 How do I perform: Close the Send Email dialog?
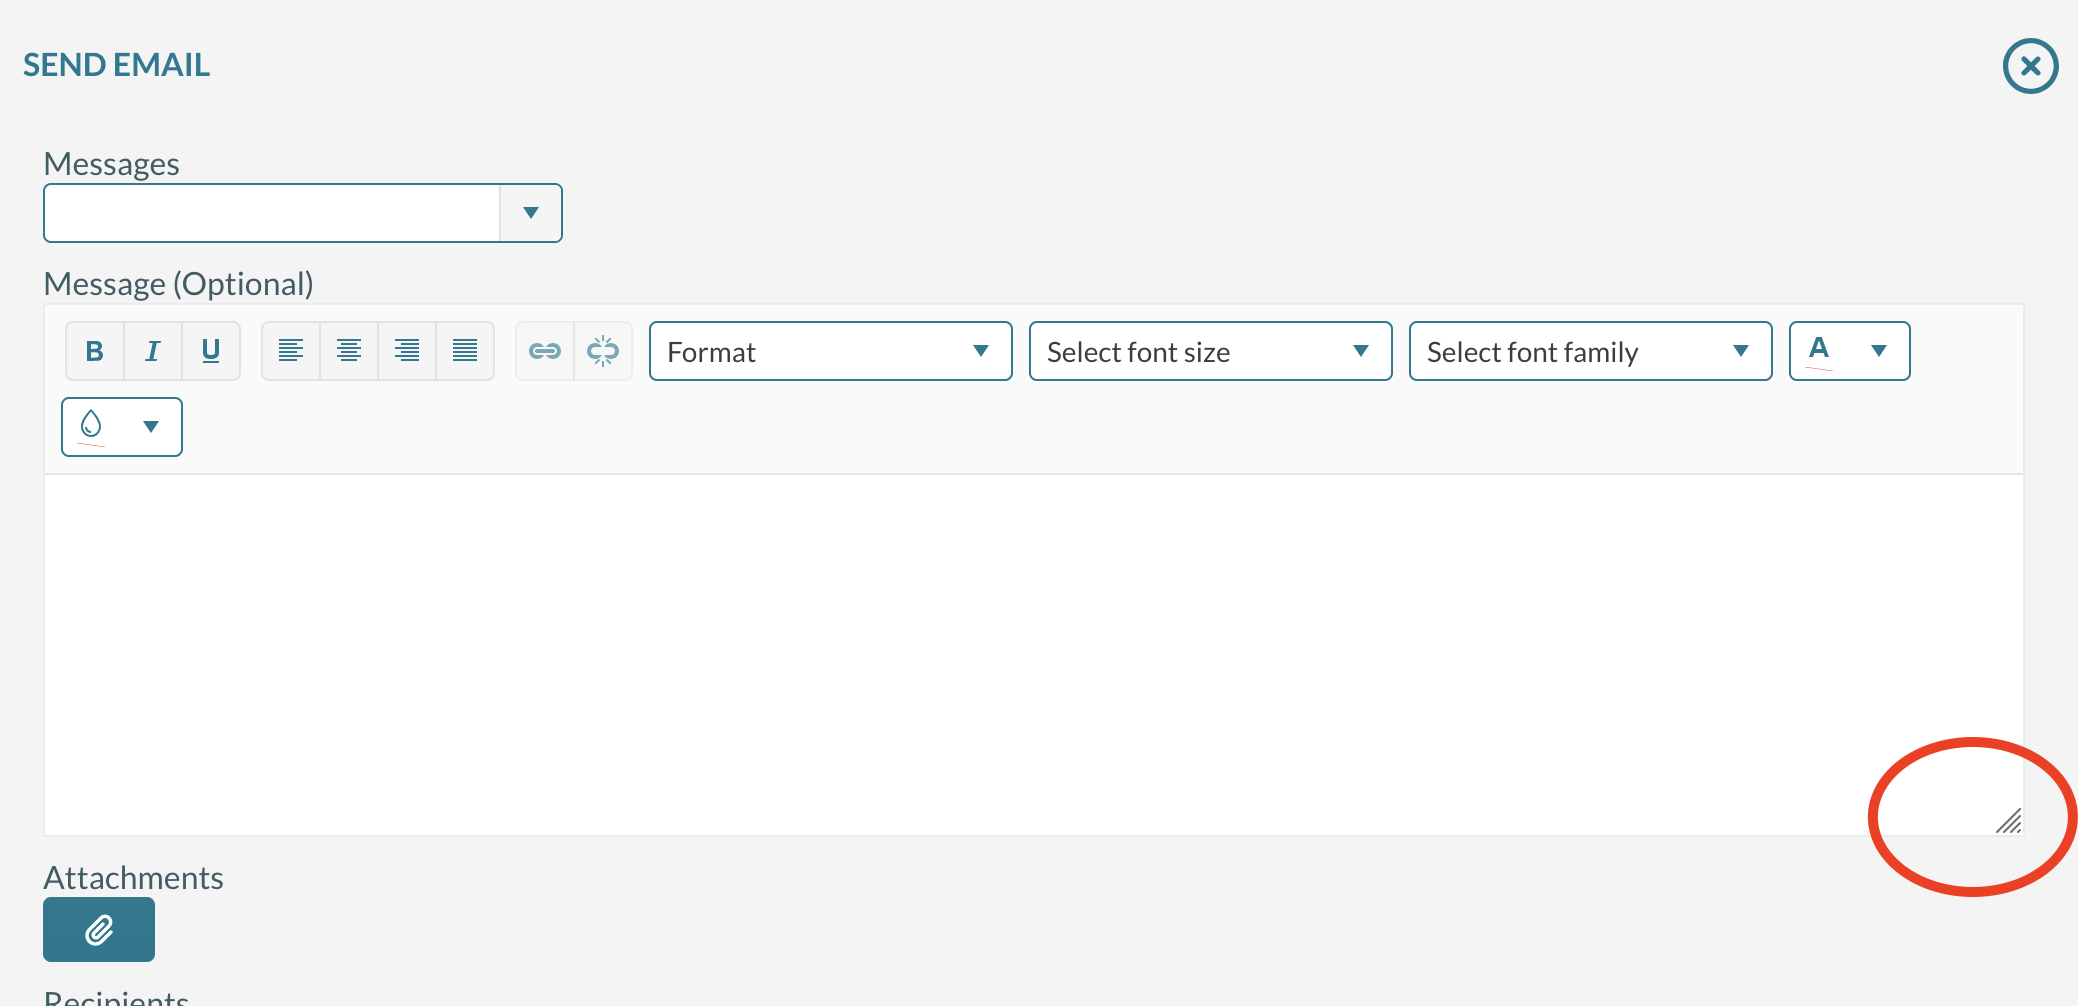tap(2030, 66)
